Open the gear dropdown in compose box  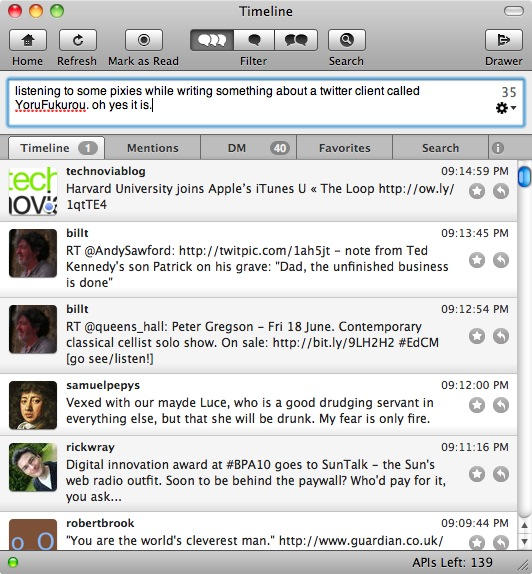tap(506, 108)
